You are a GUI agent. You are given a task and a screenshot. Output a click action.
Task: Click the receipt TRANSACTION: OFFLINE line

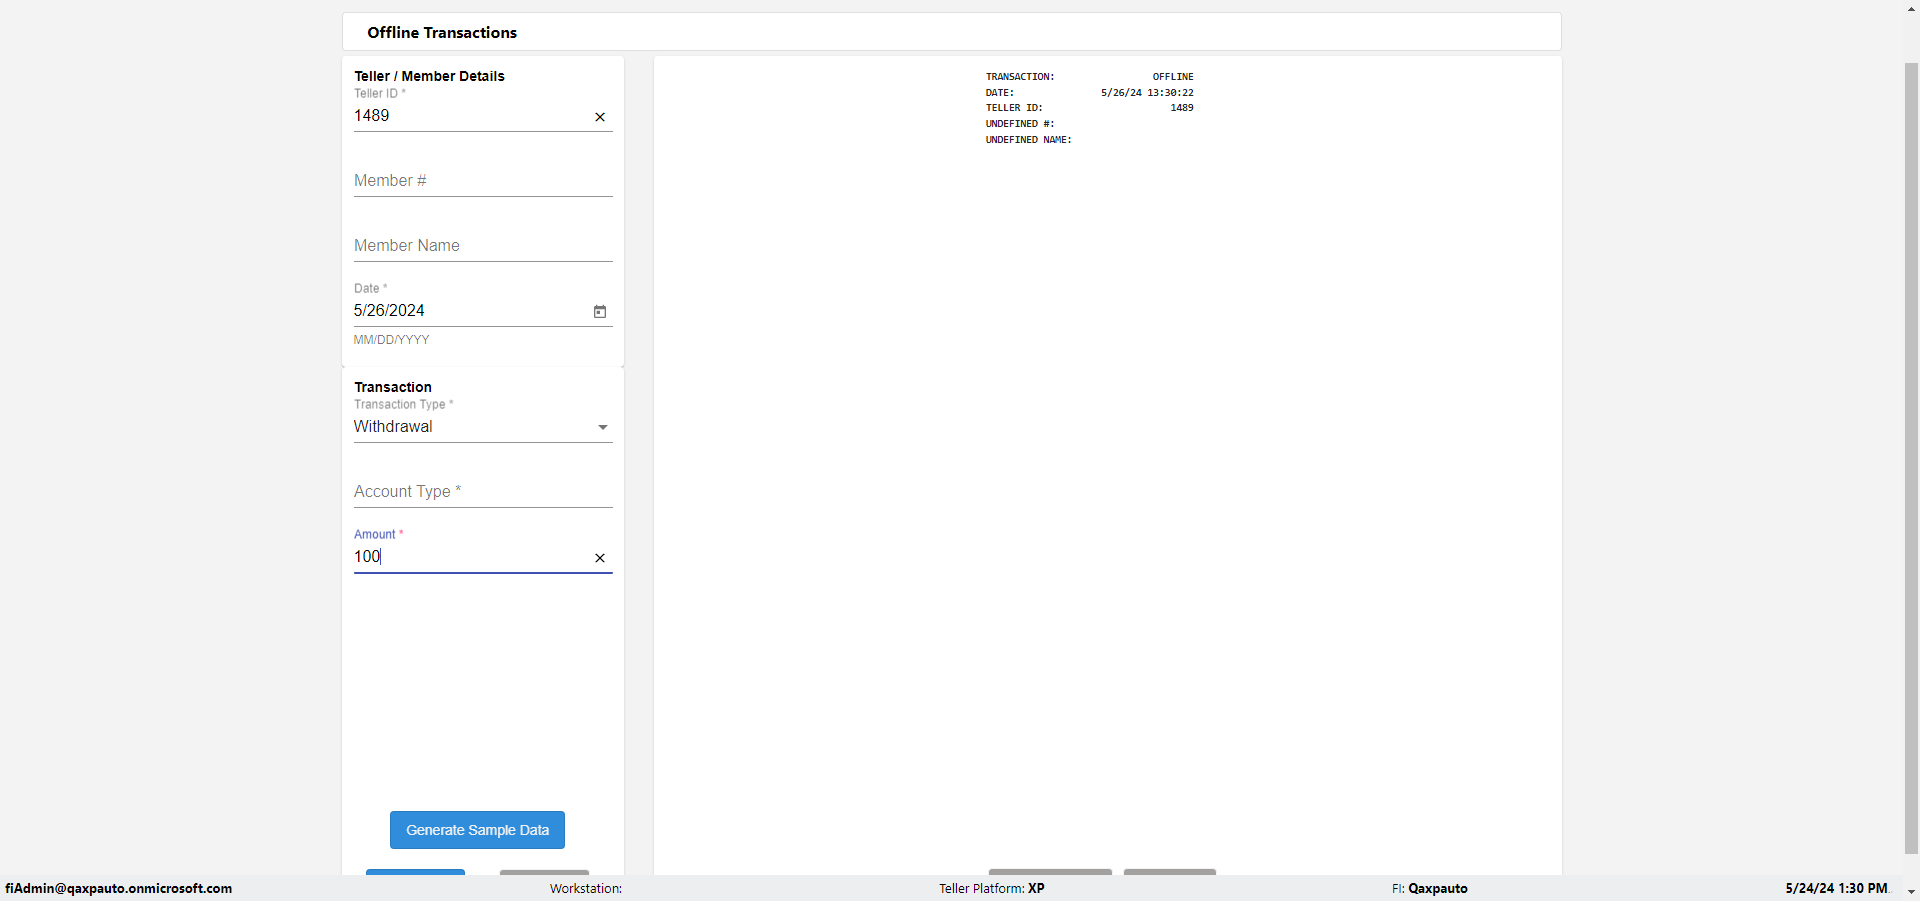(1089, 77)
